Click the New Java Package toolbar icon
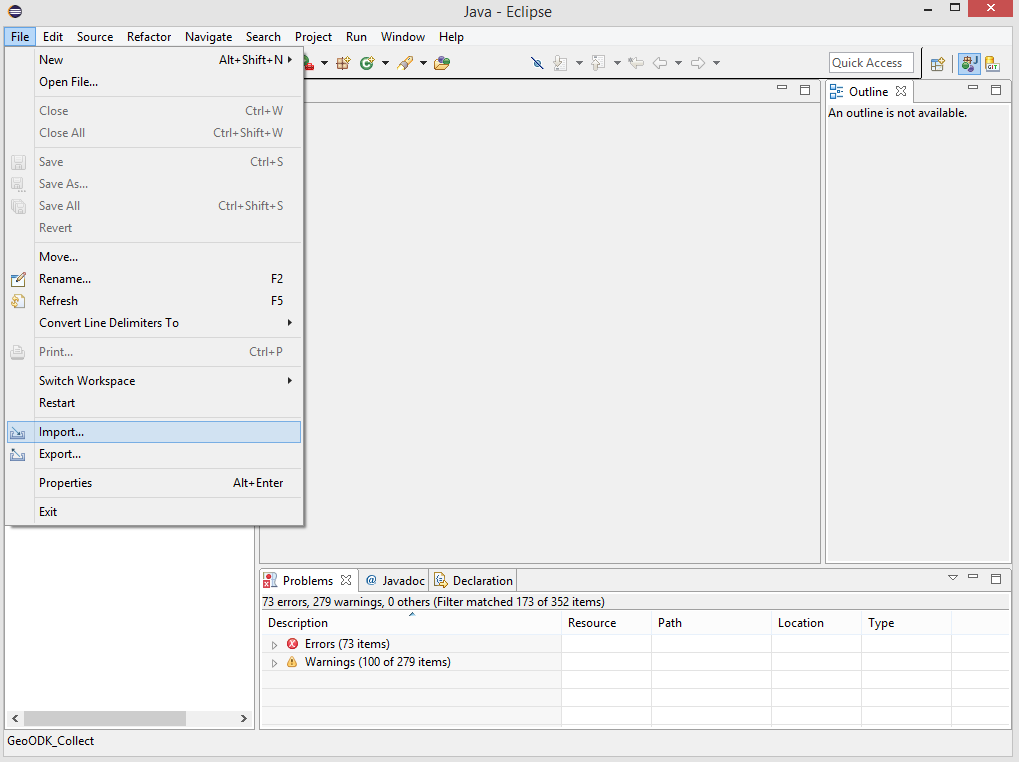Screen dimensions: 1019x762 [x=343, y=63]
